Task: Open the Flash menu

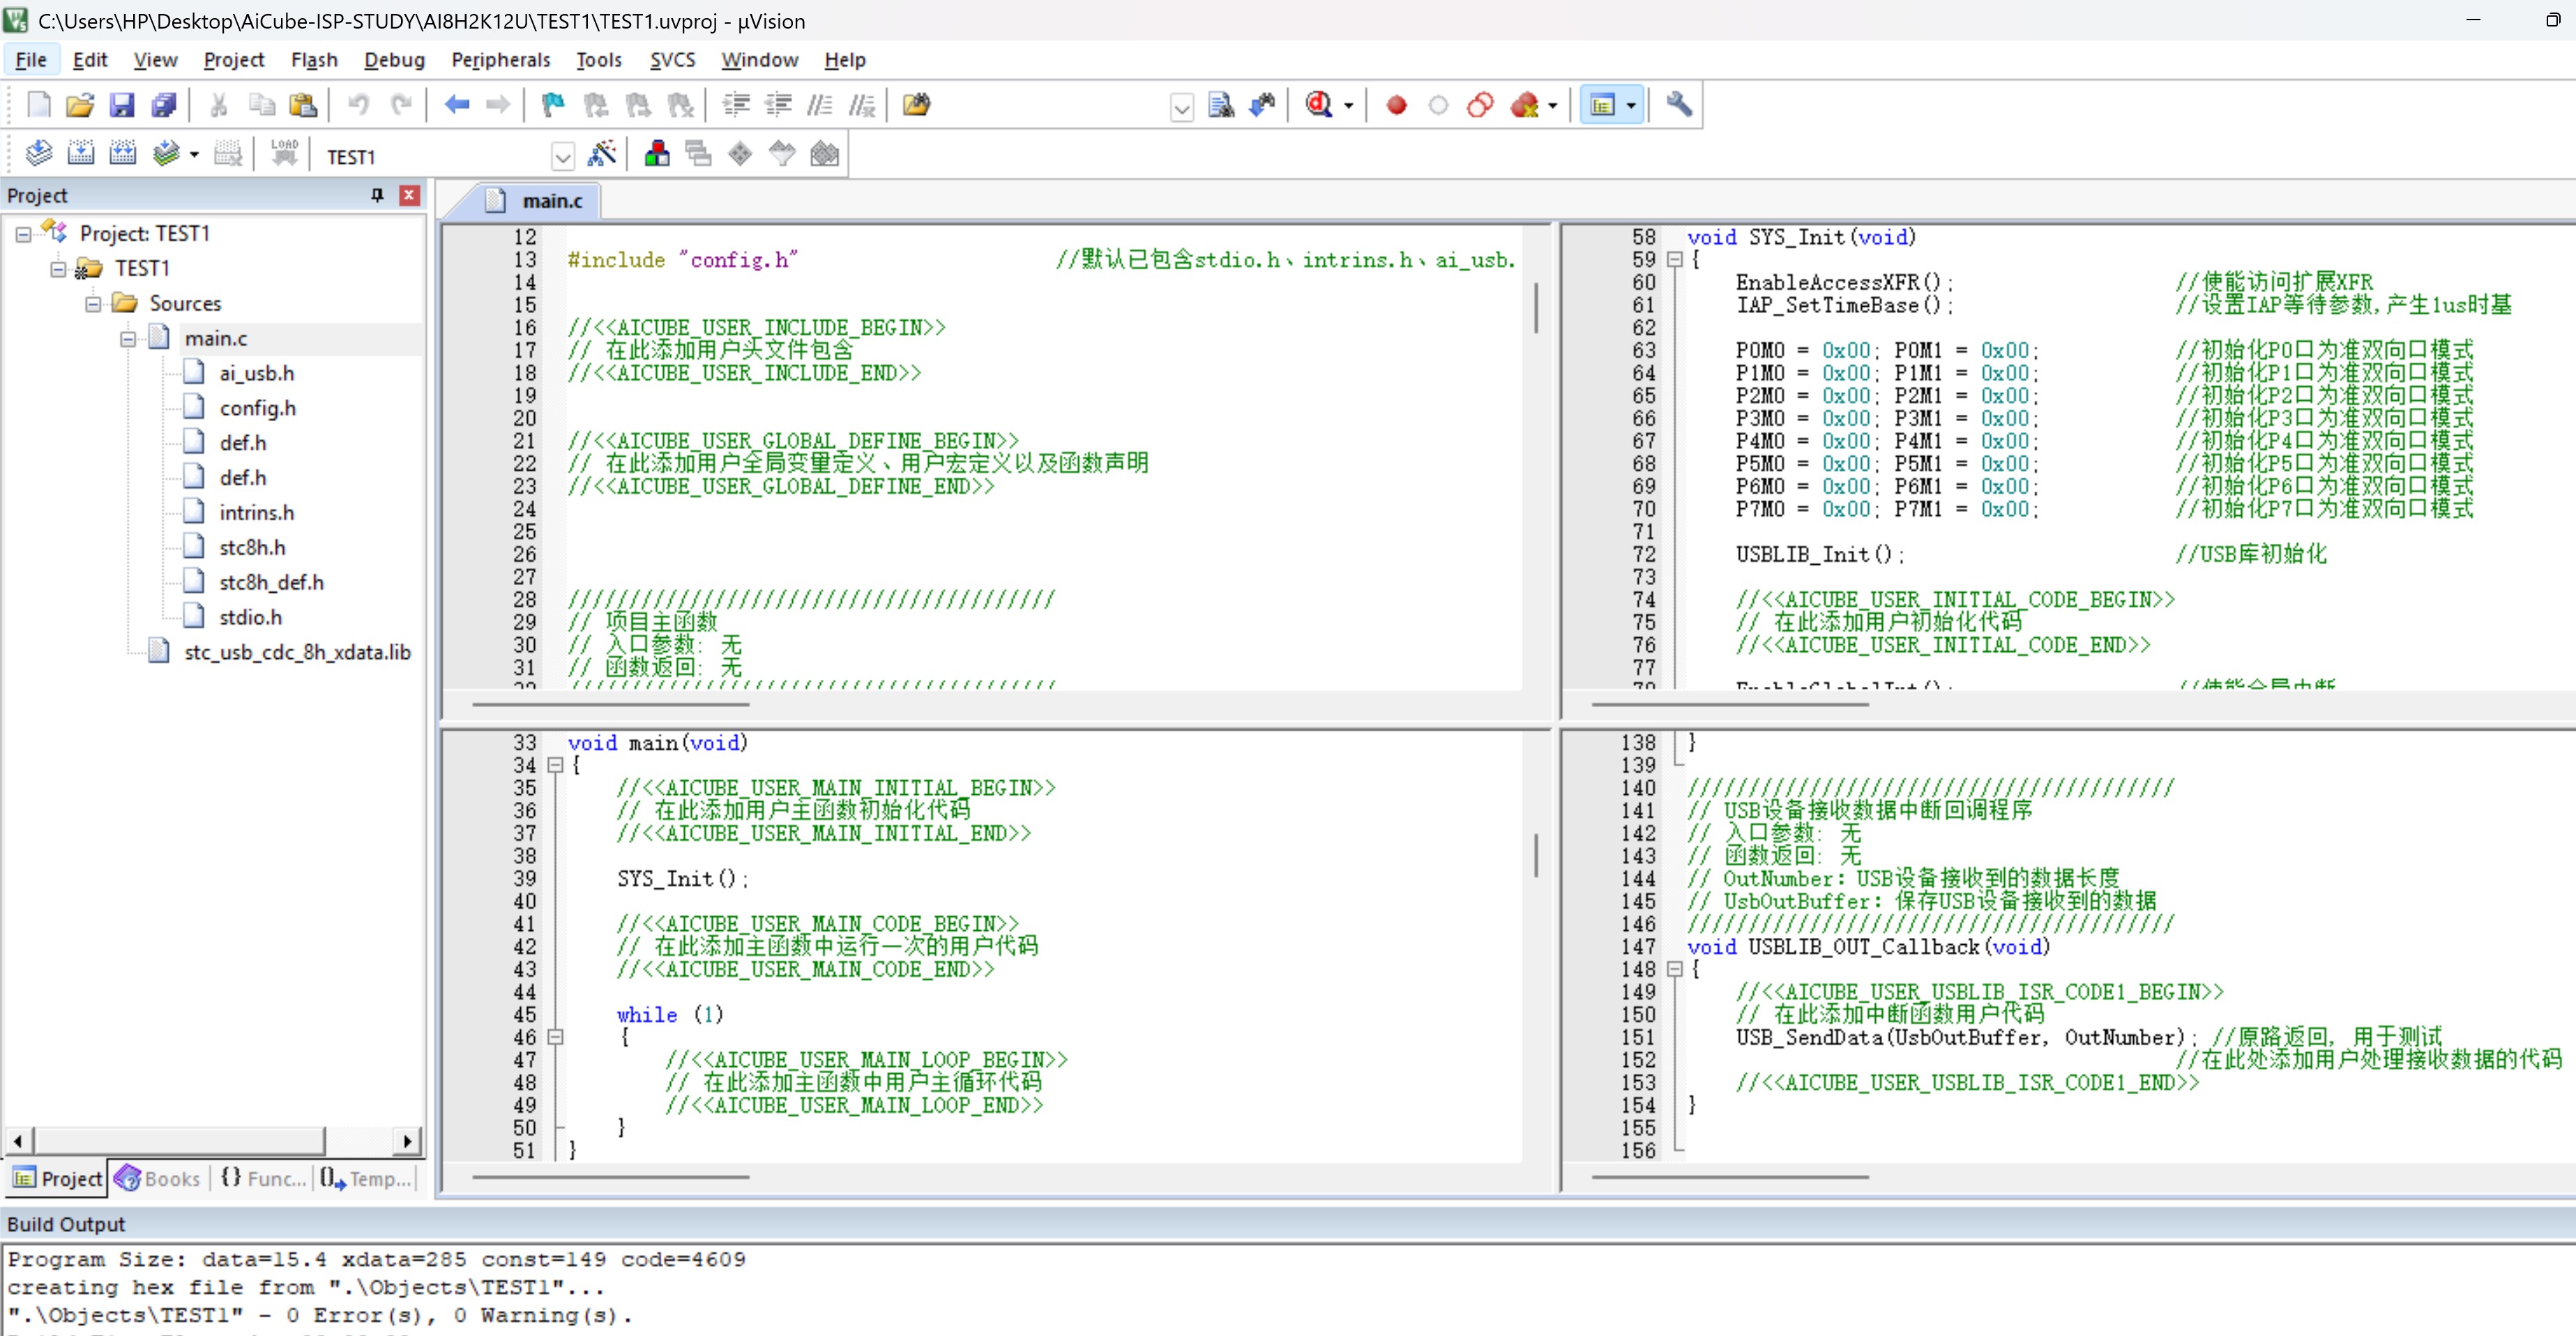Action: [x=314, y=60]
